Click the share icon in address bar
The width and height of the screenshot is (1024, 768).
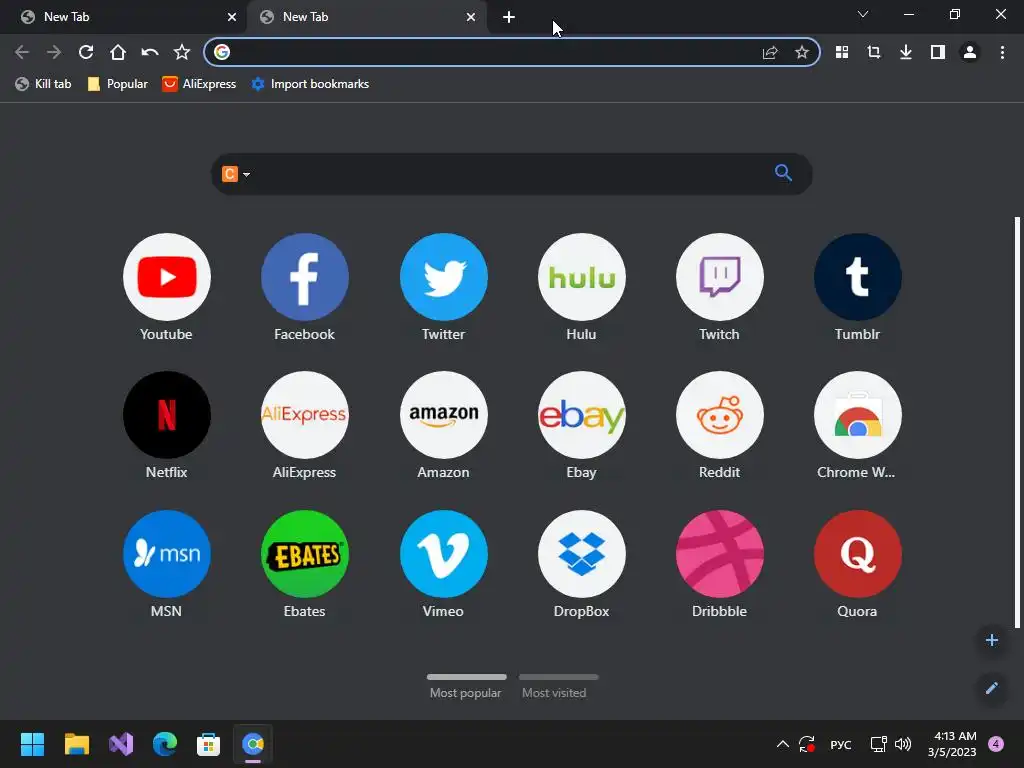coord(770,52)
